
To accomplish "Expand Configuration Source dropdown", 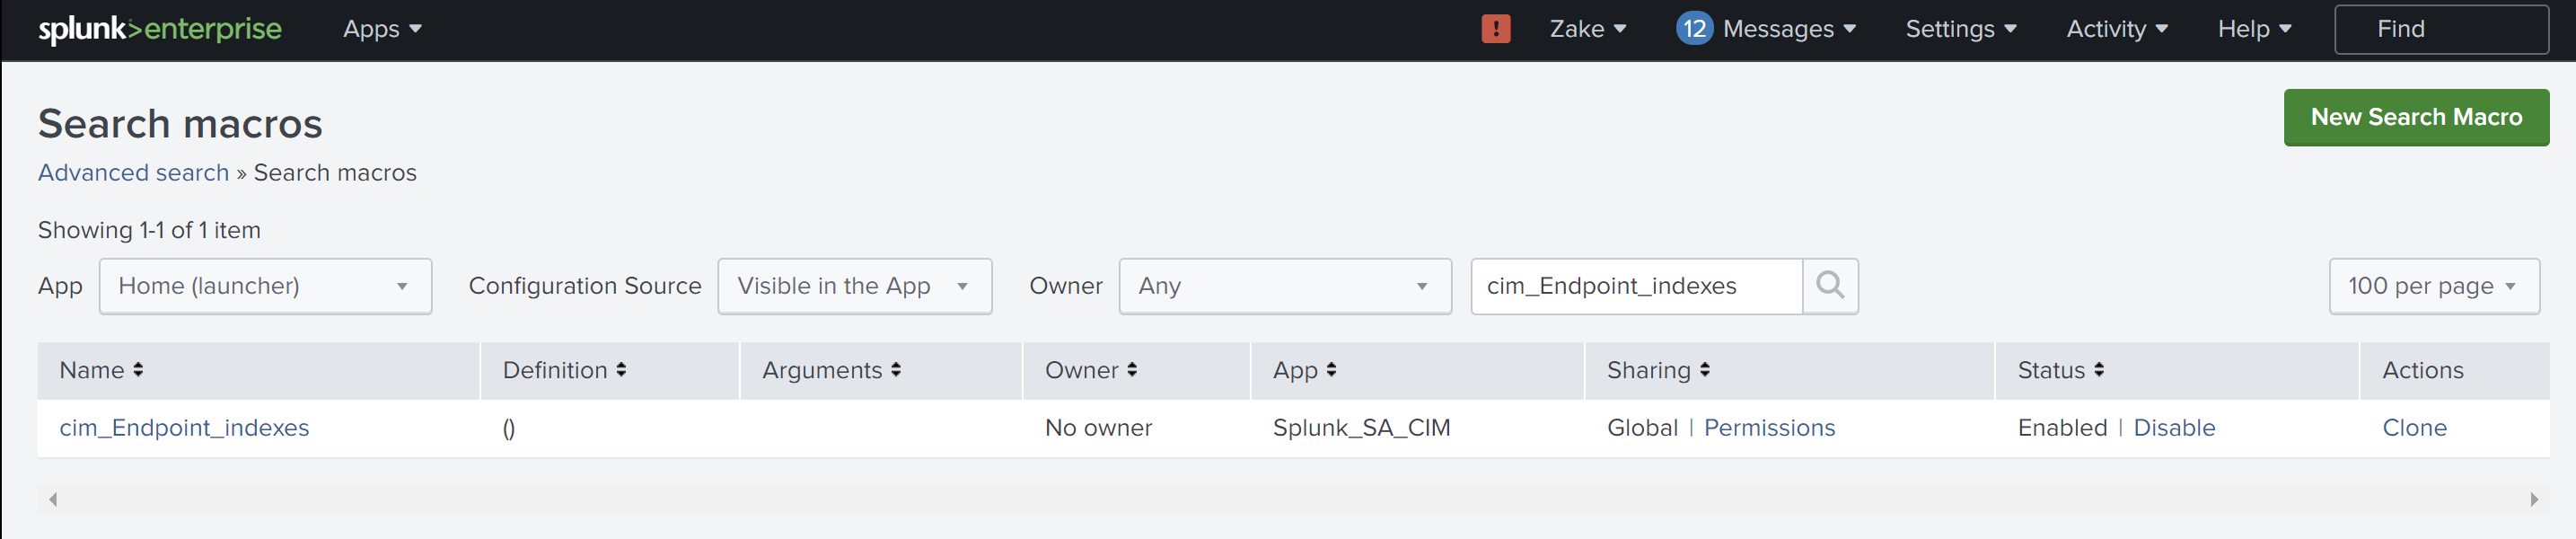I will 854,286.
